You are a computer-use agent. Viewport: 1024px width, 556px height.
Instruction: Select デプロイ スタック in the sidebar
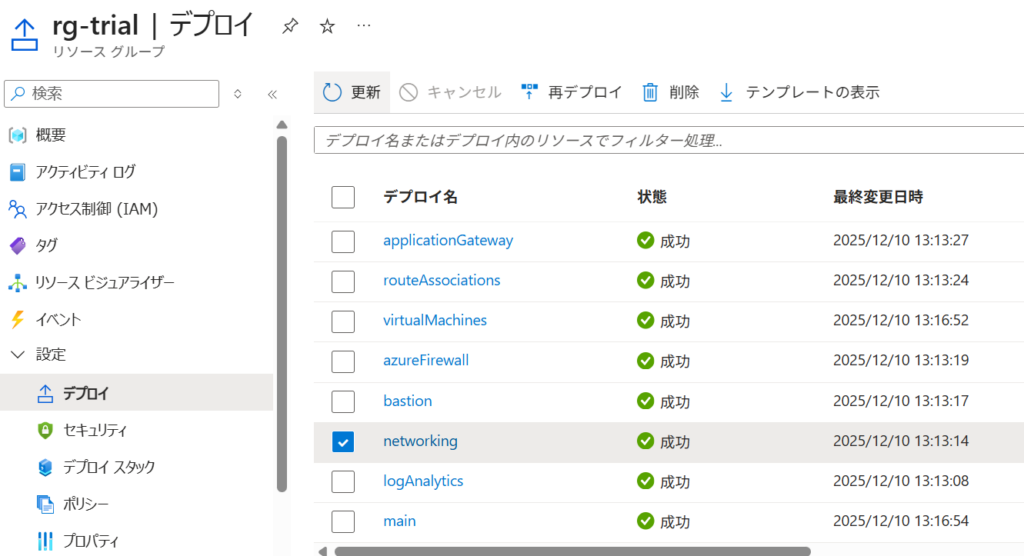(108, 467)
